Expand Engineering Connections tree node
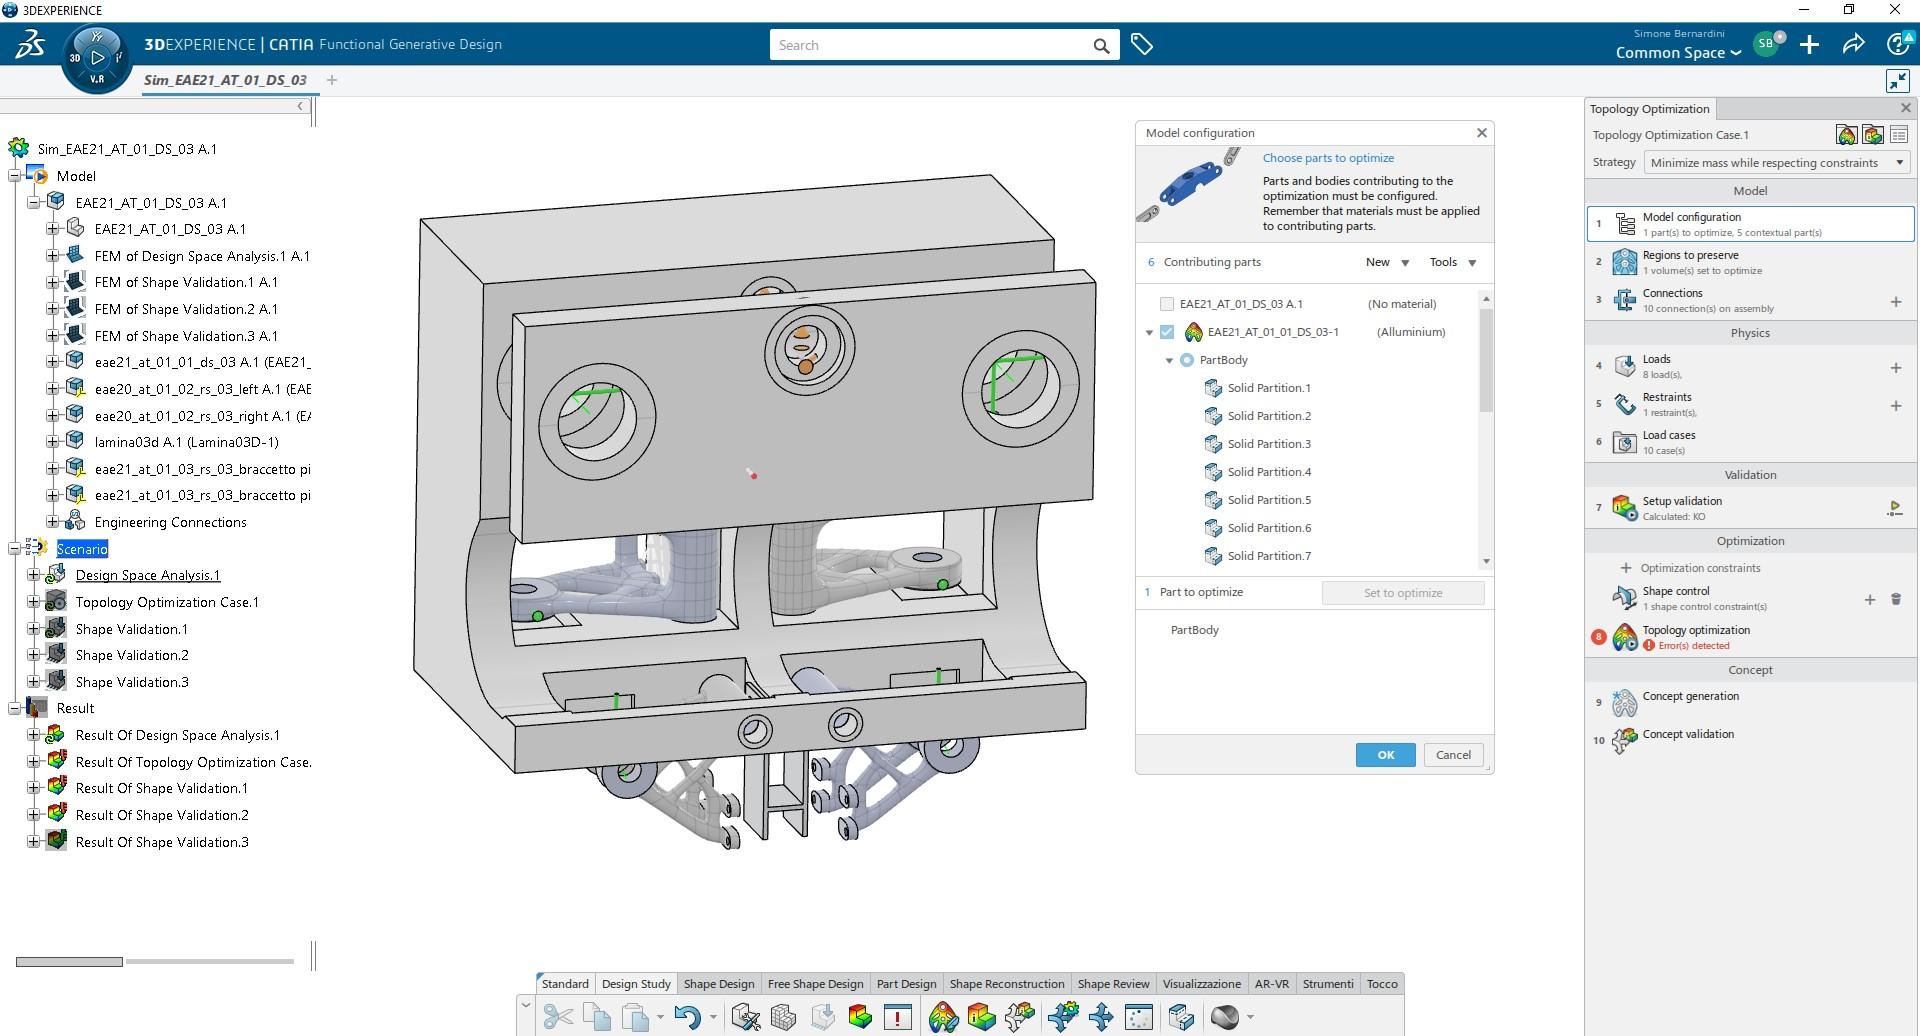 [52, 522]
